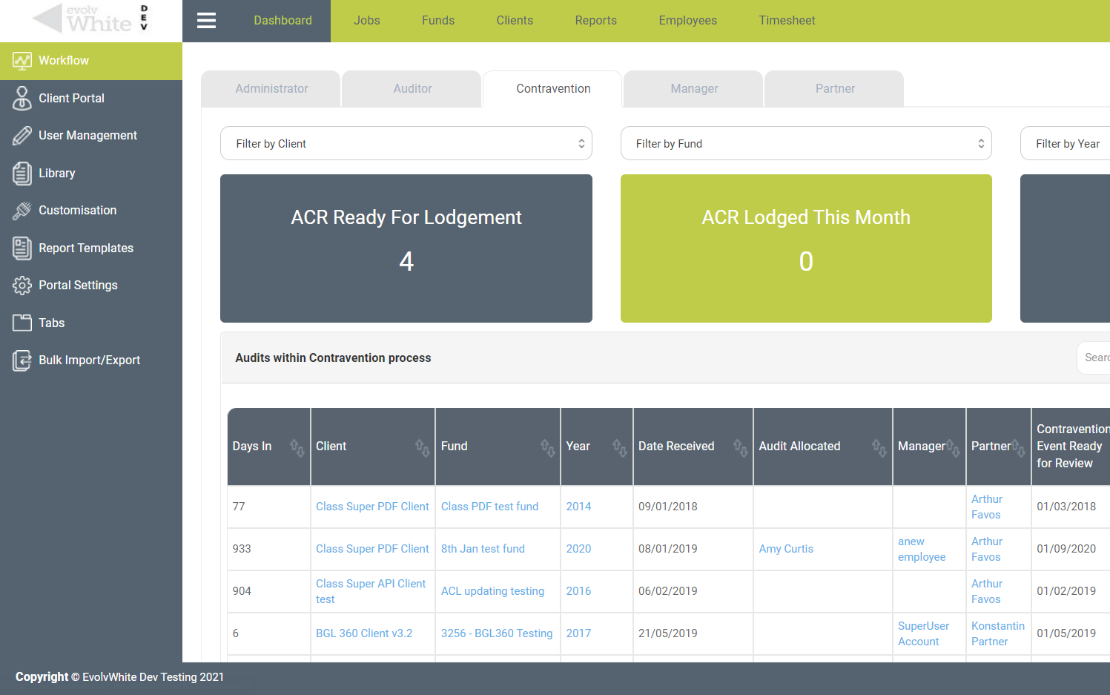Click the hamburger menu icon
Viewport: 1110px width, 695px height.
[206, 21]
